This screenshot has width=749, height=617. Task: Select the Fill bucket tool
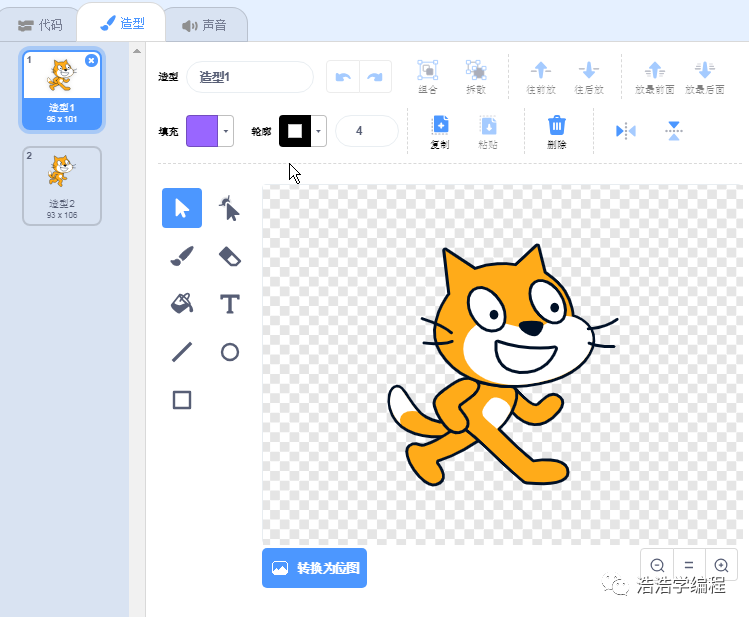tap(182, 304)
